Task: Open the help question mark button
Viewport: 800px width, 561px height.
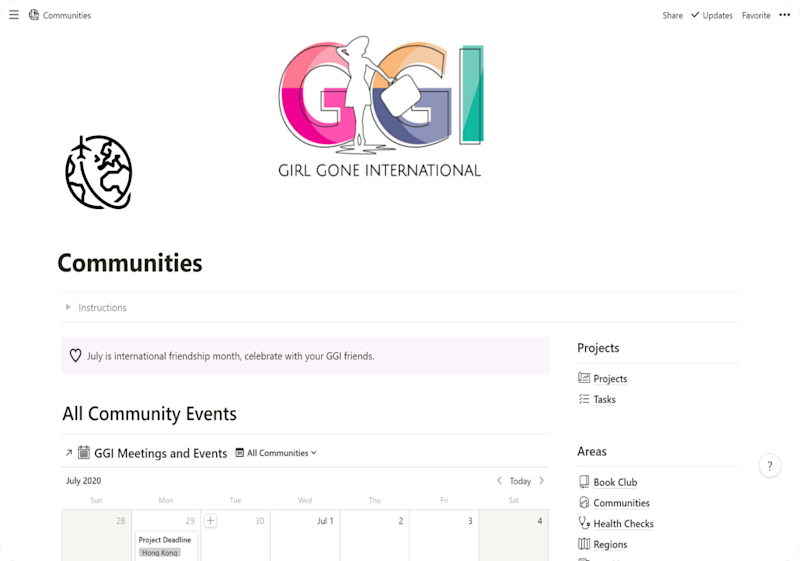Action: click(769, 466)
